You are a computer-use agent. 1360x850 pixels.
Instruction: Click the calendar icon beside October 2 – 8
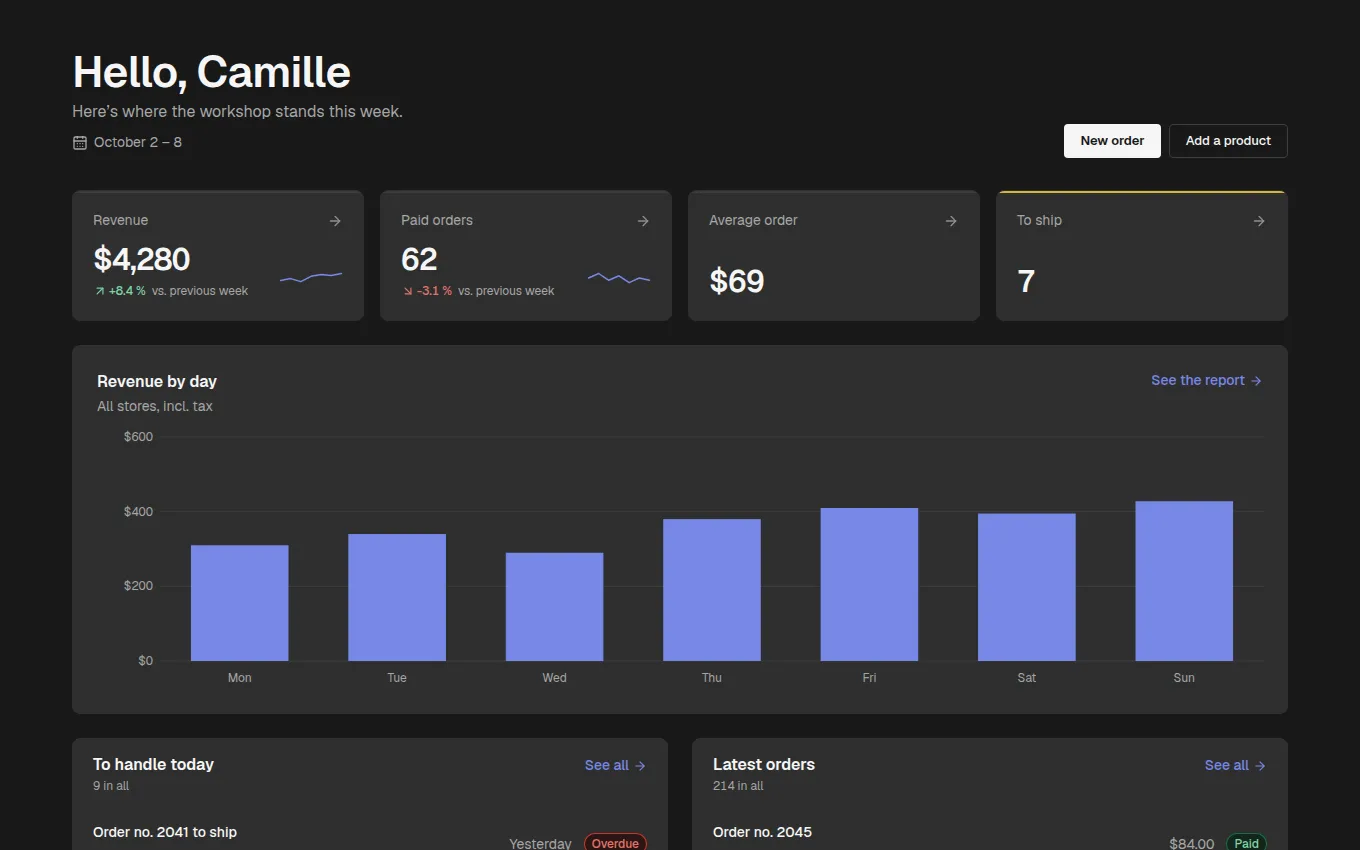pos(80,143)
